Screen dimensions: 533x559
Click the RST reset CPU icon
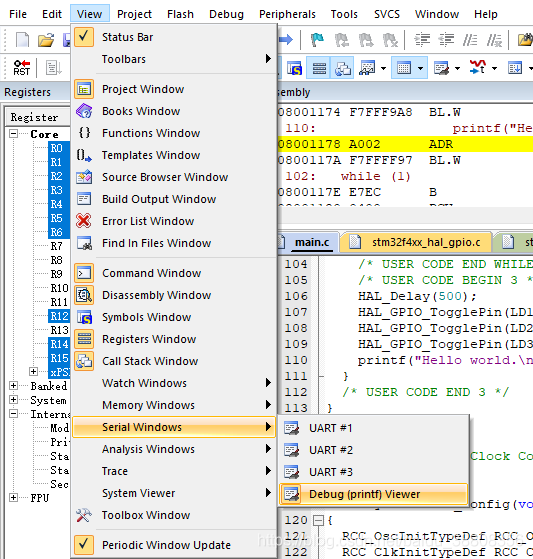tap(21, 68)
